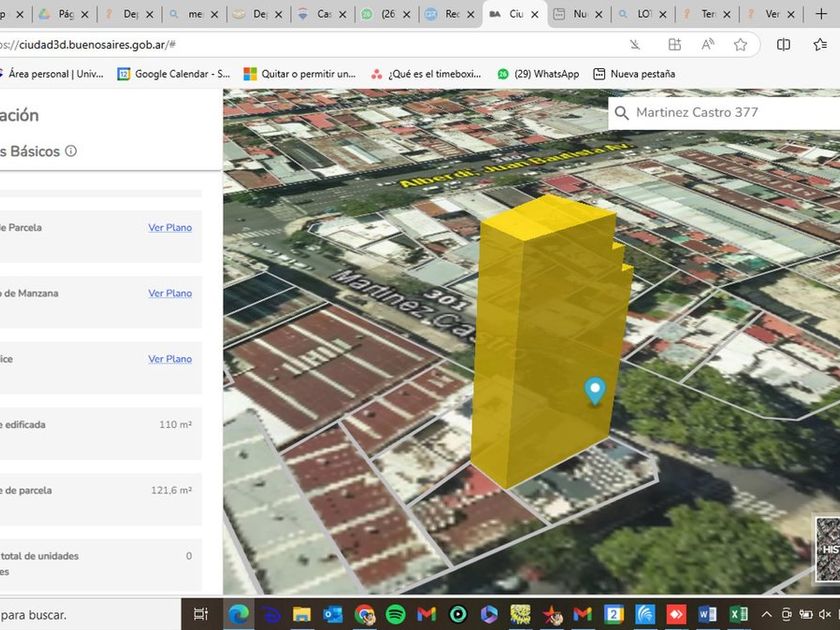Image resolution: width=840 pixels, height=630 pixels.
Task: Open Word from the taskbar
Action: (708, 614)
